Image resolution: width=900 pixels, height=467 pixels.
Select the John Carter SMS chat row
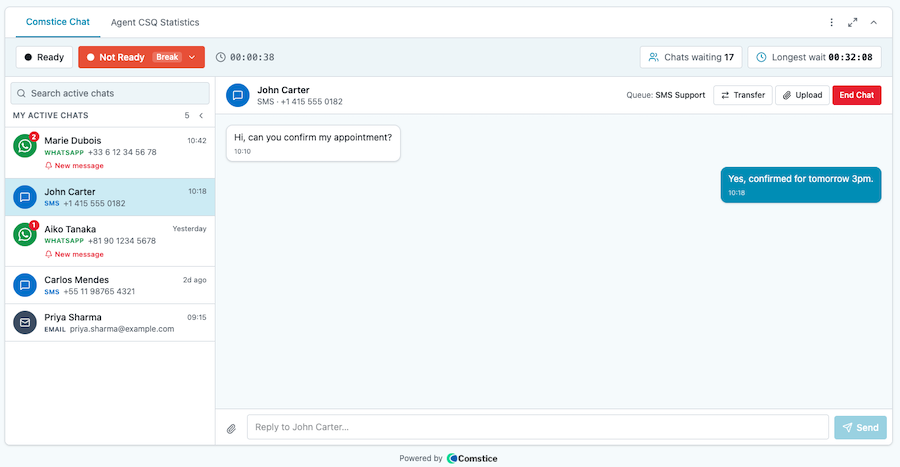click(x=110, y=197)
